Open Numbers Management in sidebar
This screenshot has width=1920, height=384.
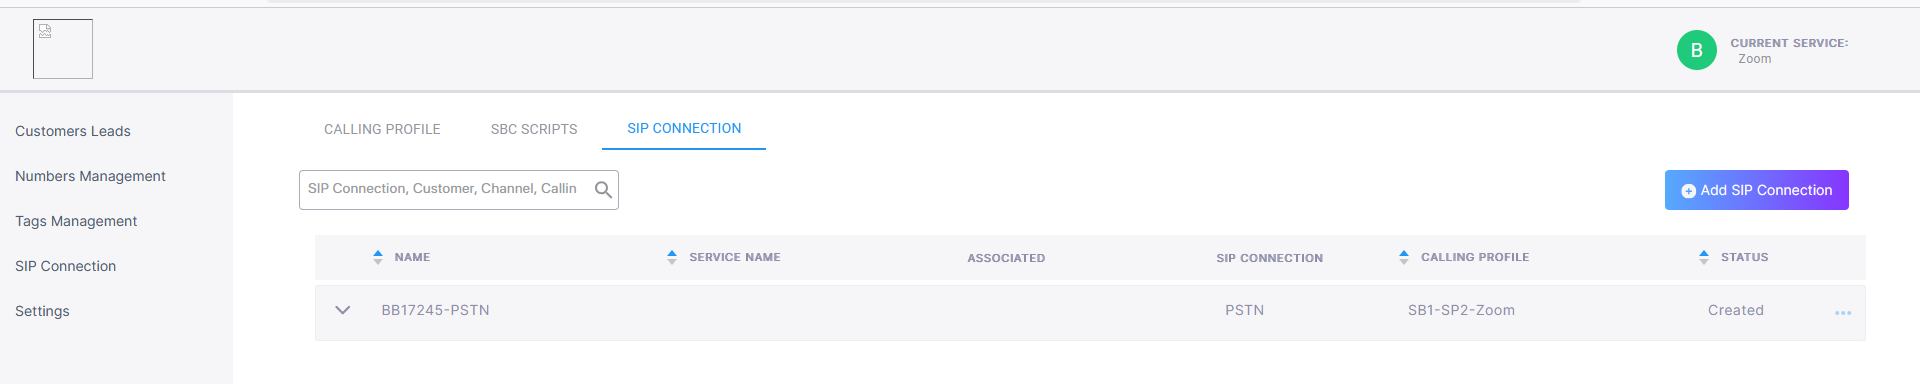(90, 176)
